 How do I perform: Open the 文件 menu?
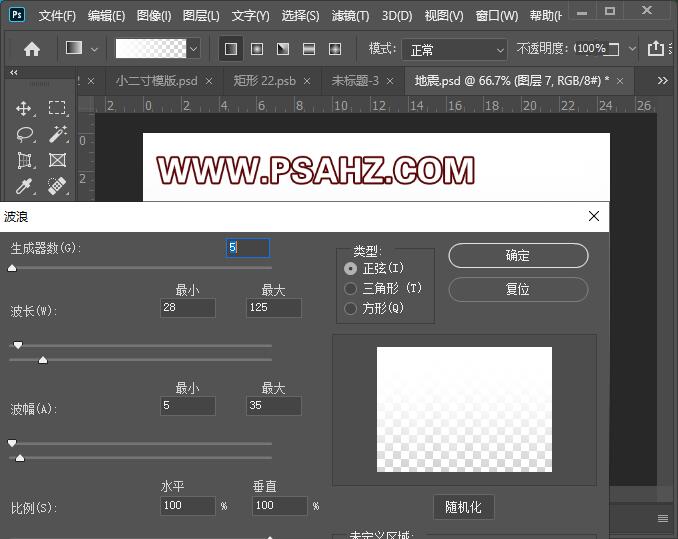click(57, 16)
